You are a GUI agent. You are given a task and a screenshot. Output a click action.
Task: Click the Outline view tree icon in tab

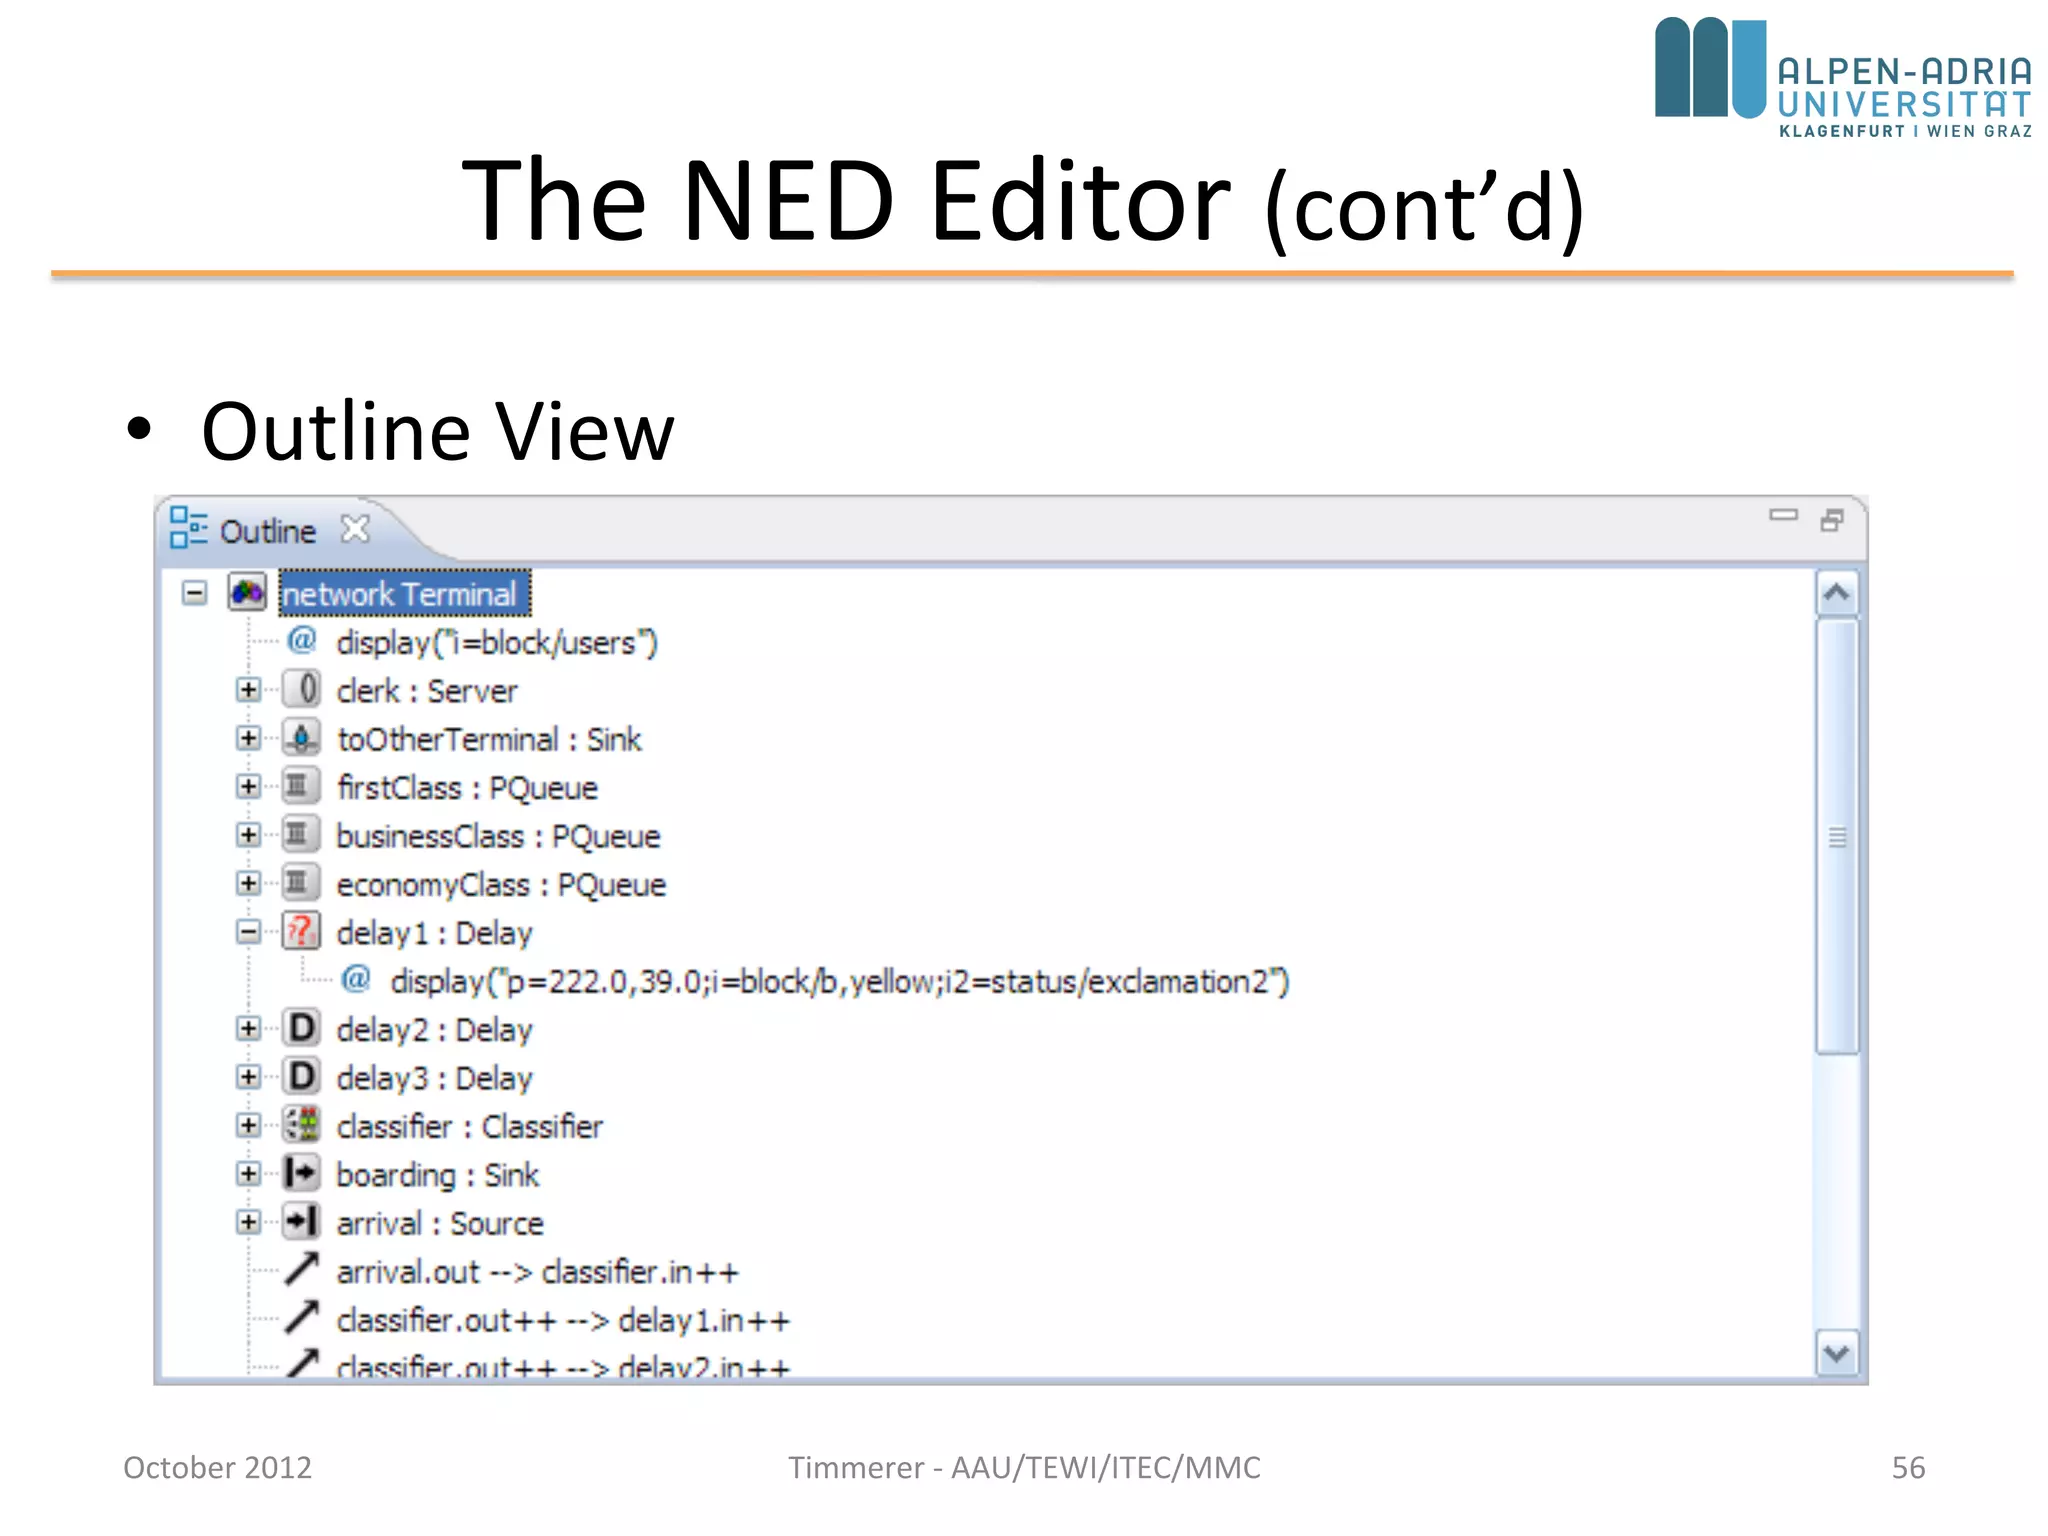tap(188, 528)
